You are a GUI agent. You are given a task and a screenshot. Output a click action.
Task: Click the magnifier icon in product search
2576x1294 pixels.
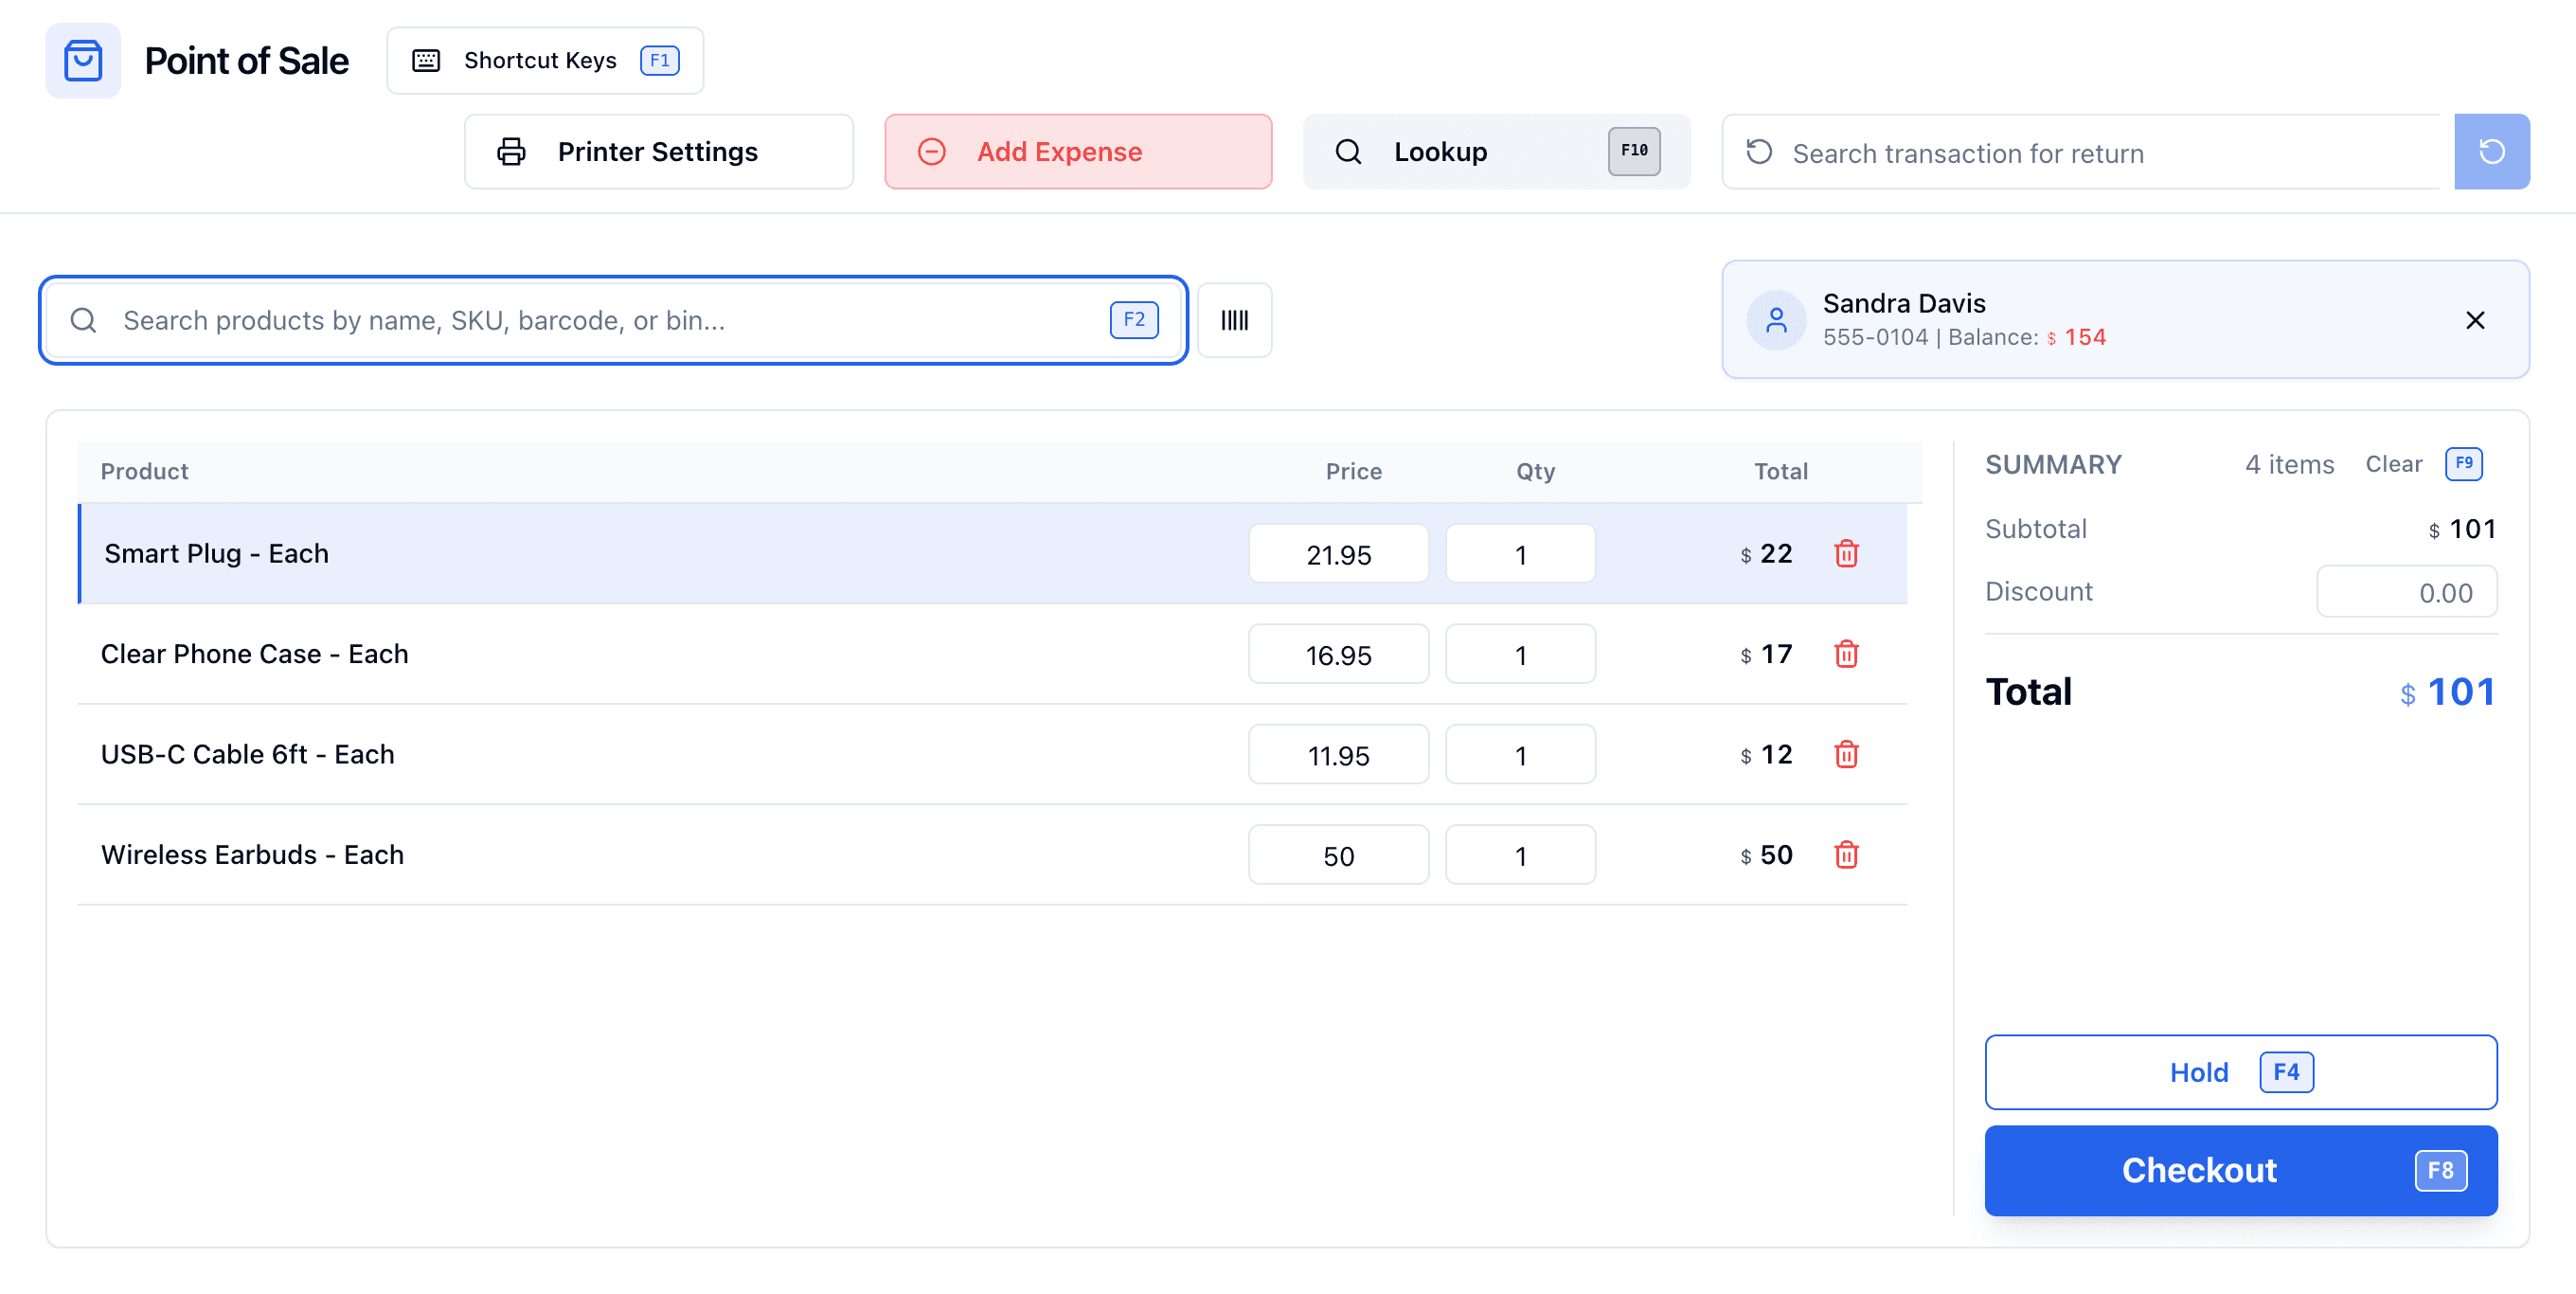click(x=84, y=320)
